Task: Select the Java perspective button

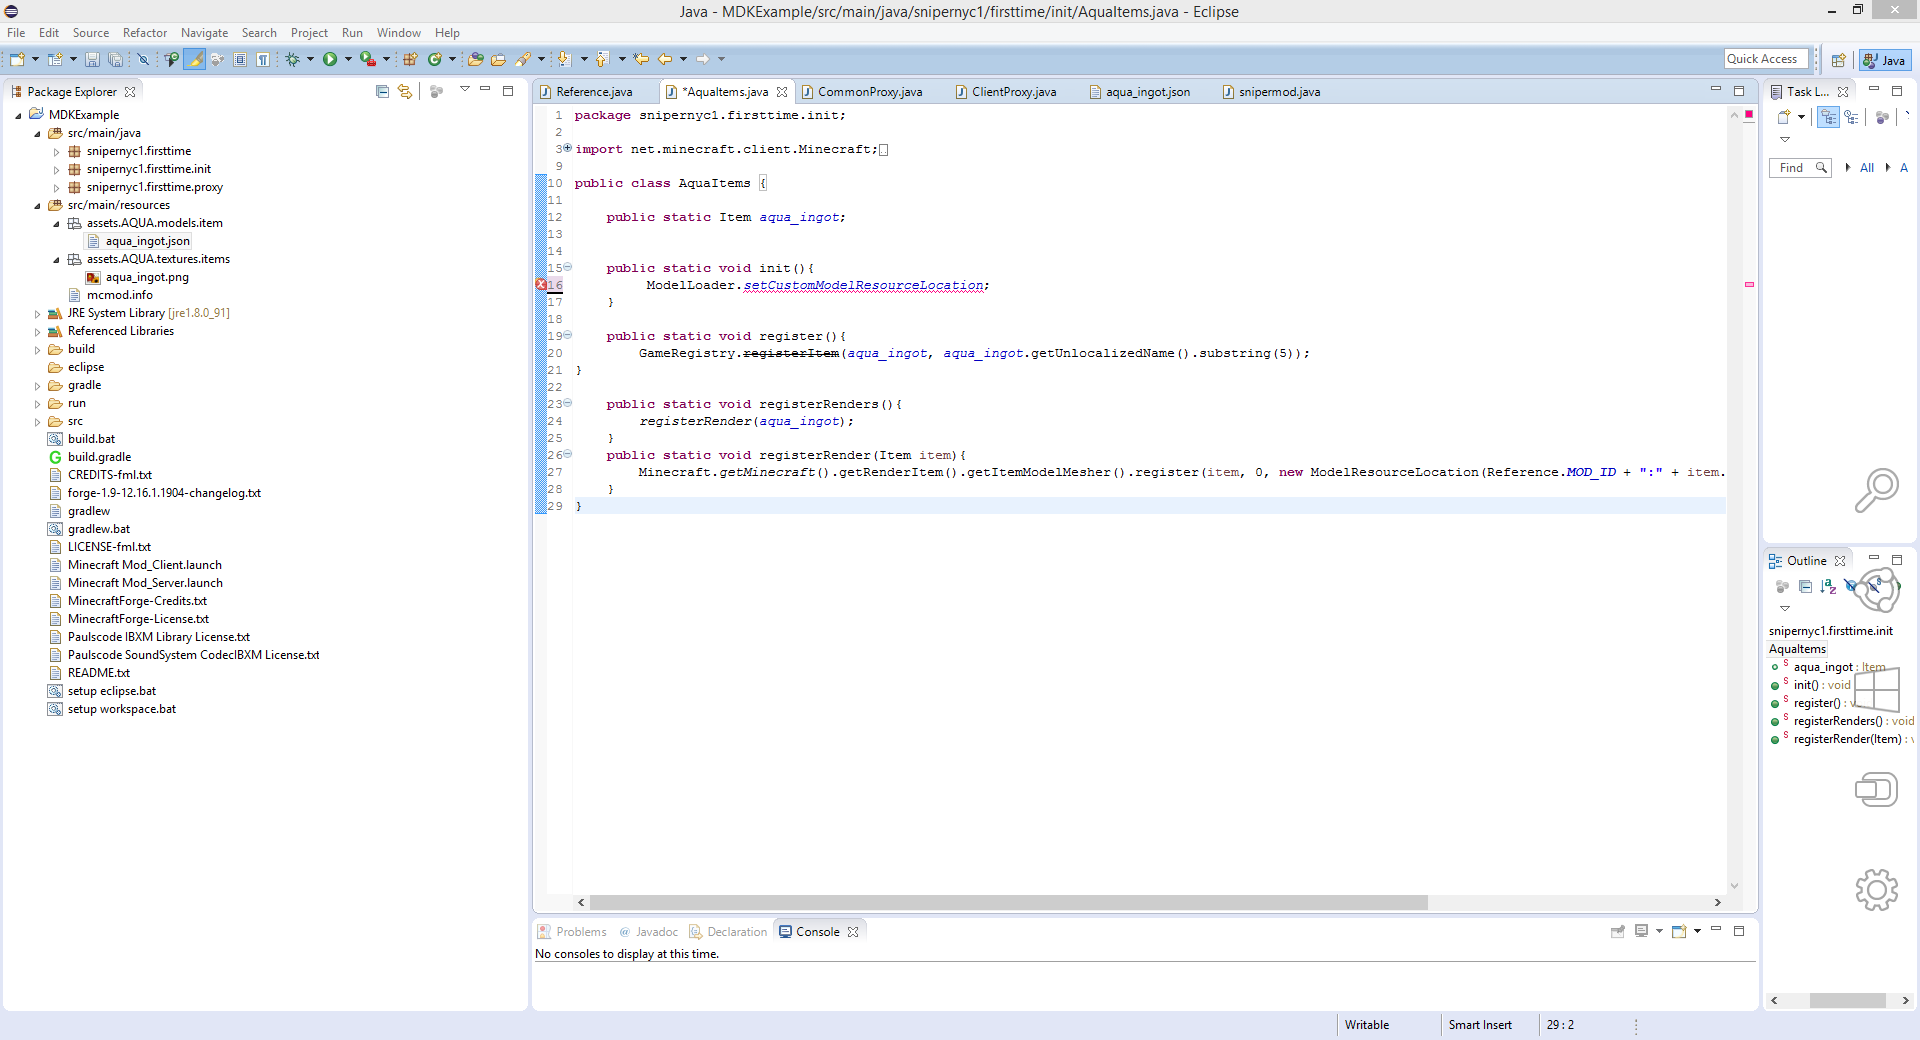Action: [x=1884, y=60]
